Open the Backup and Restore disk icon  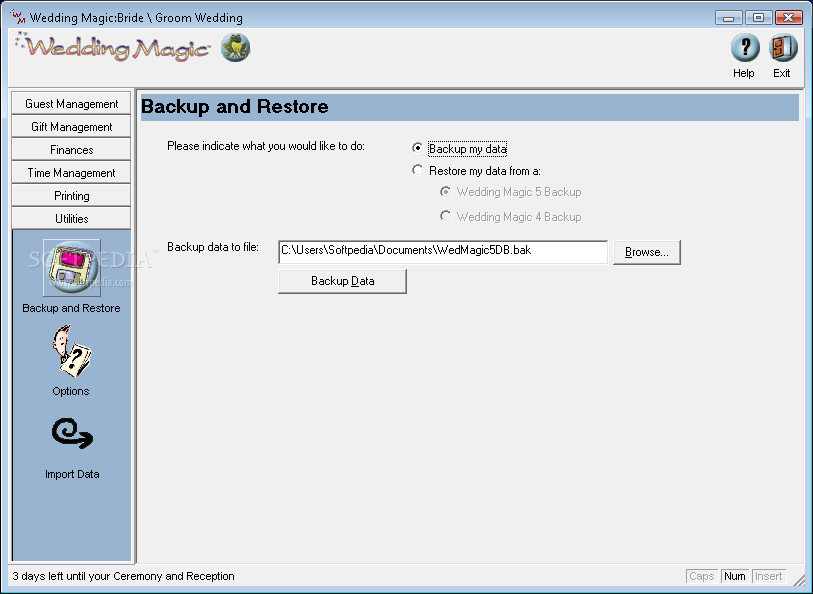[x=72, y=268]
